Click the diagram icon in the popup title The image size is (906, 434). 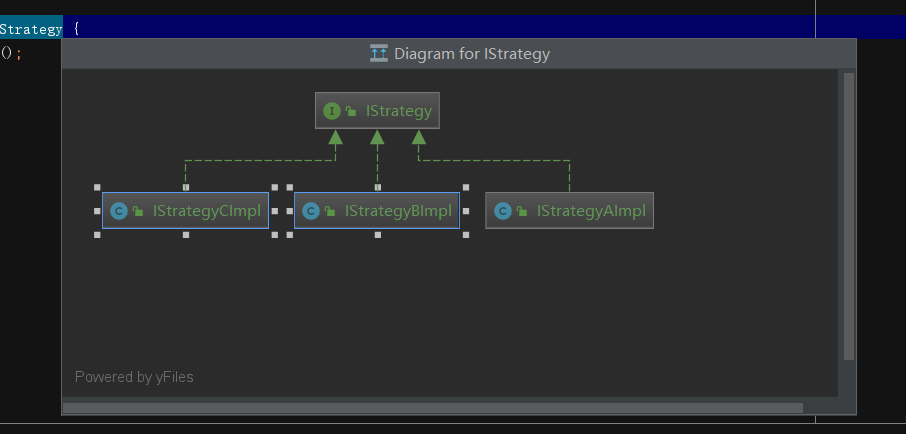379,54
